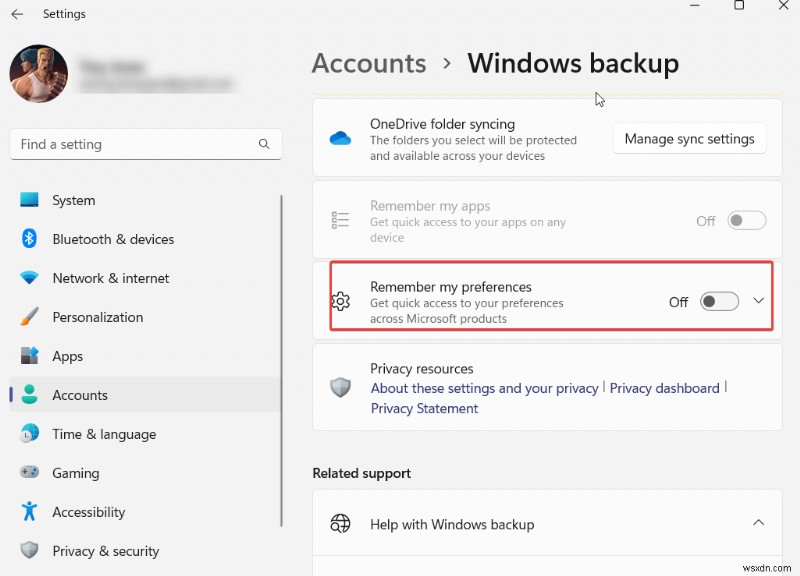The width and height of the screenshot is (800, 576).
Task: Open the Privacy Statement link
Action: click(424, 408)
